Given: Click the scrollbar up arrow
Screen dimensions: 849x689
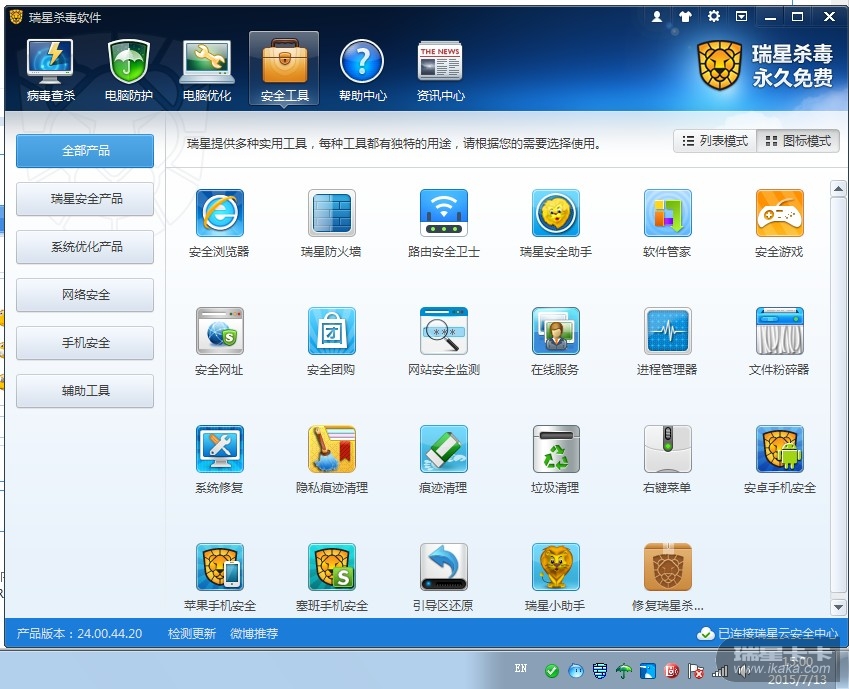Looking at the screenshot, I should pyautogui.click(x=838, y=189).
